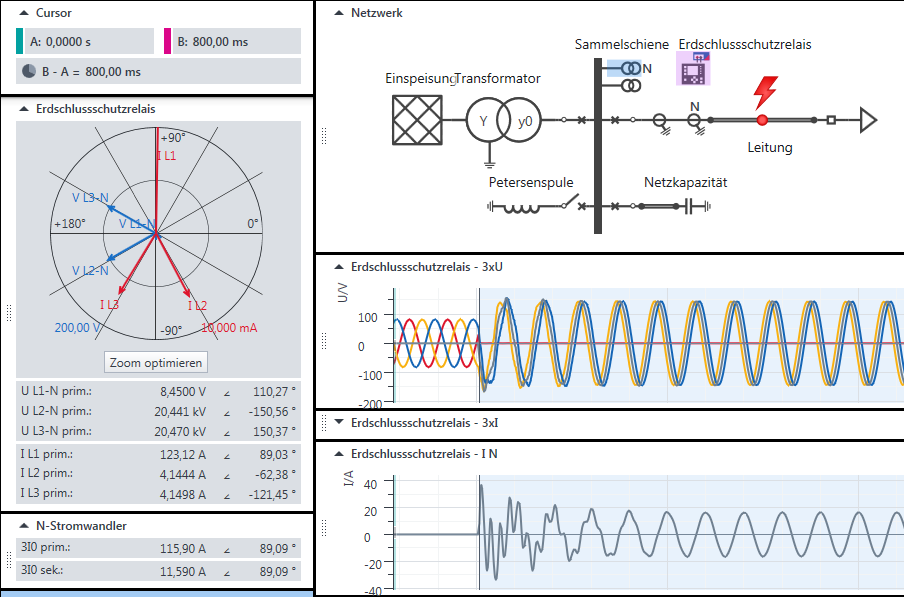Click the magenta cursor B color marker
The width and height of the screenshot is (904, 597).
[167, 41]
